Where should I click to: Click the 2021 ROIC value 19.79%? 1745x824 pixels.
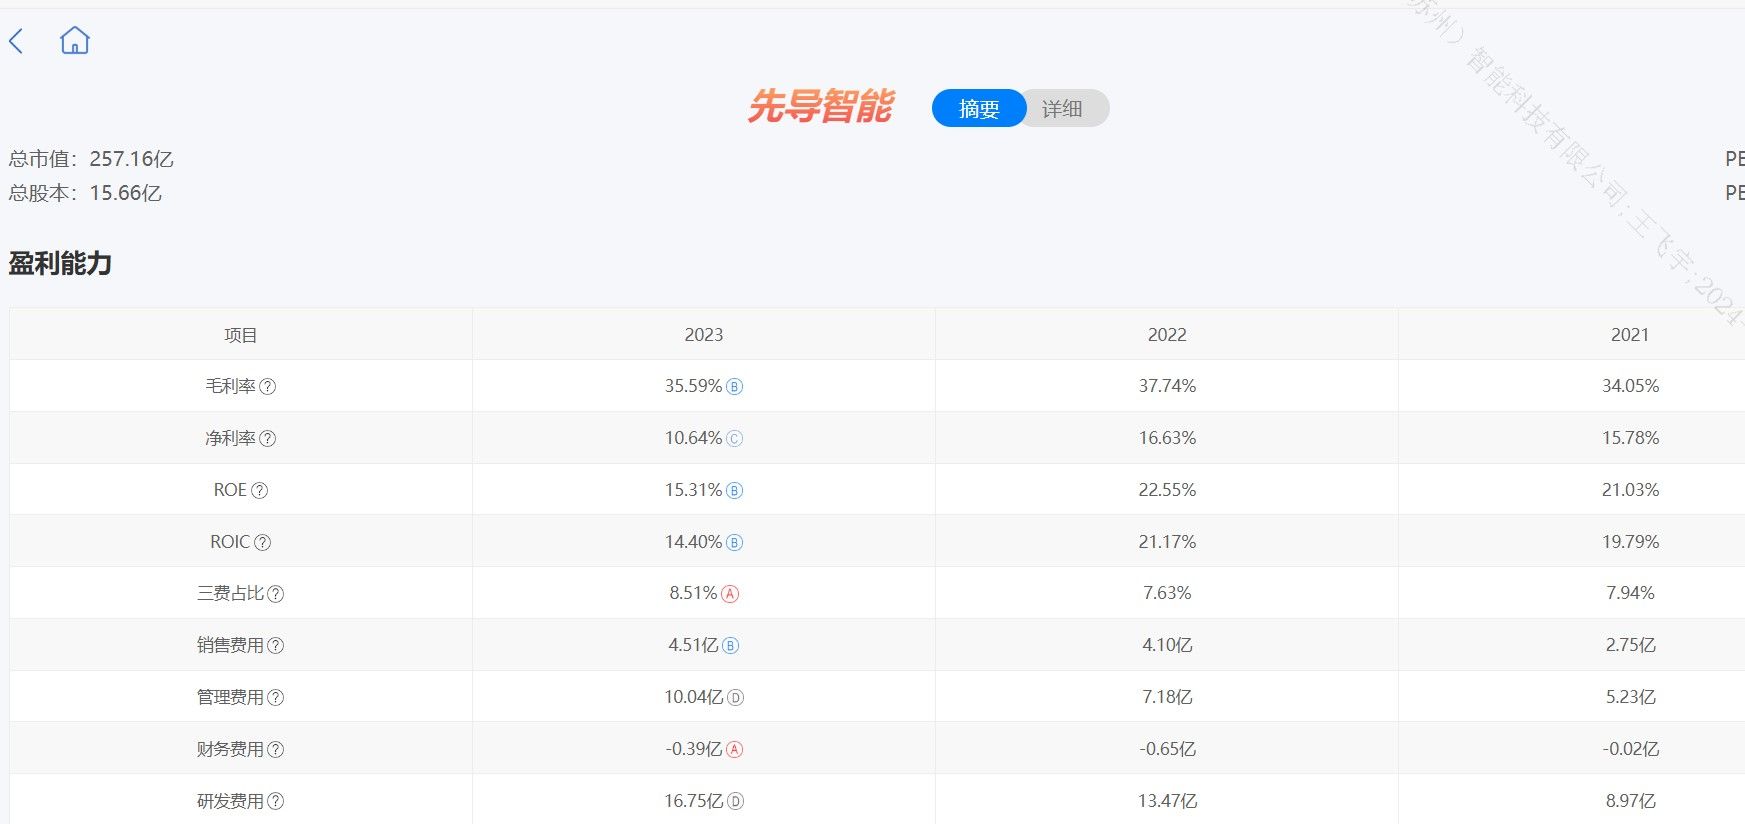point(1630,542)
